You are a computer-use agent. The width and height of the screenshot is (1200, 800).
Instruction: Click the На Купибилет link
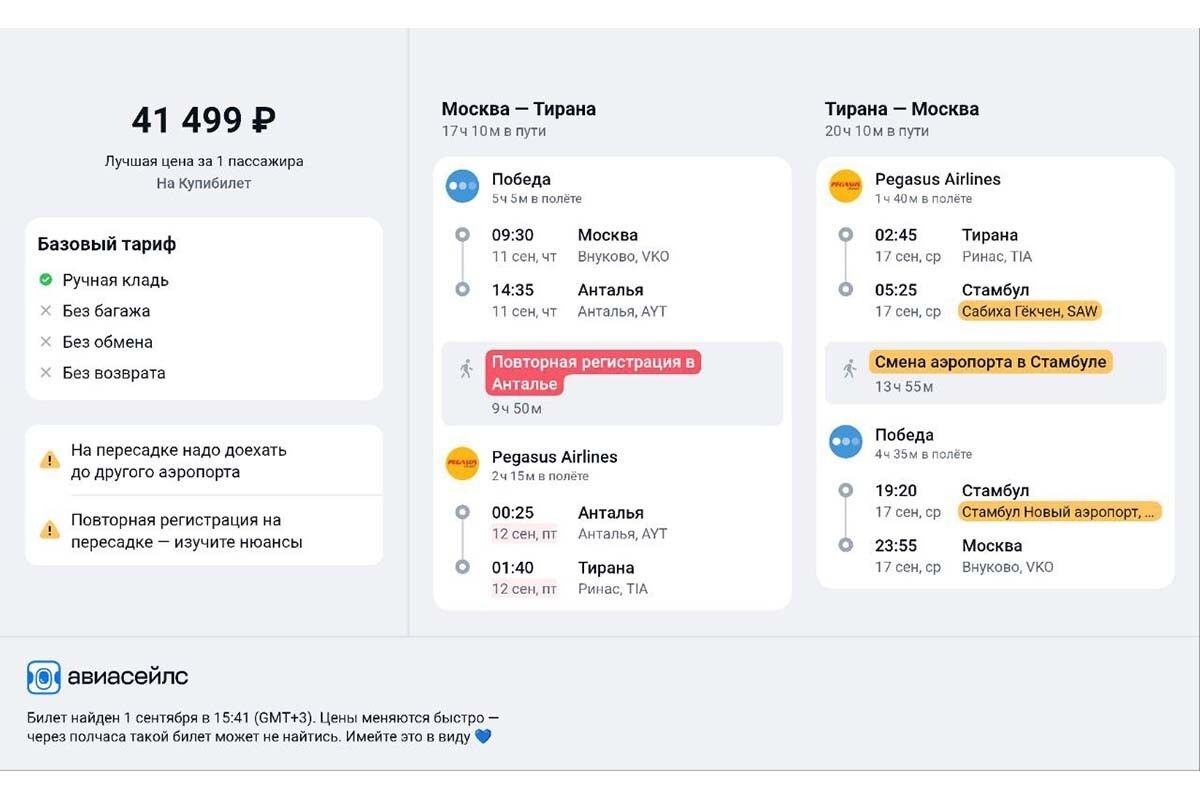point(205,182)
